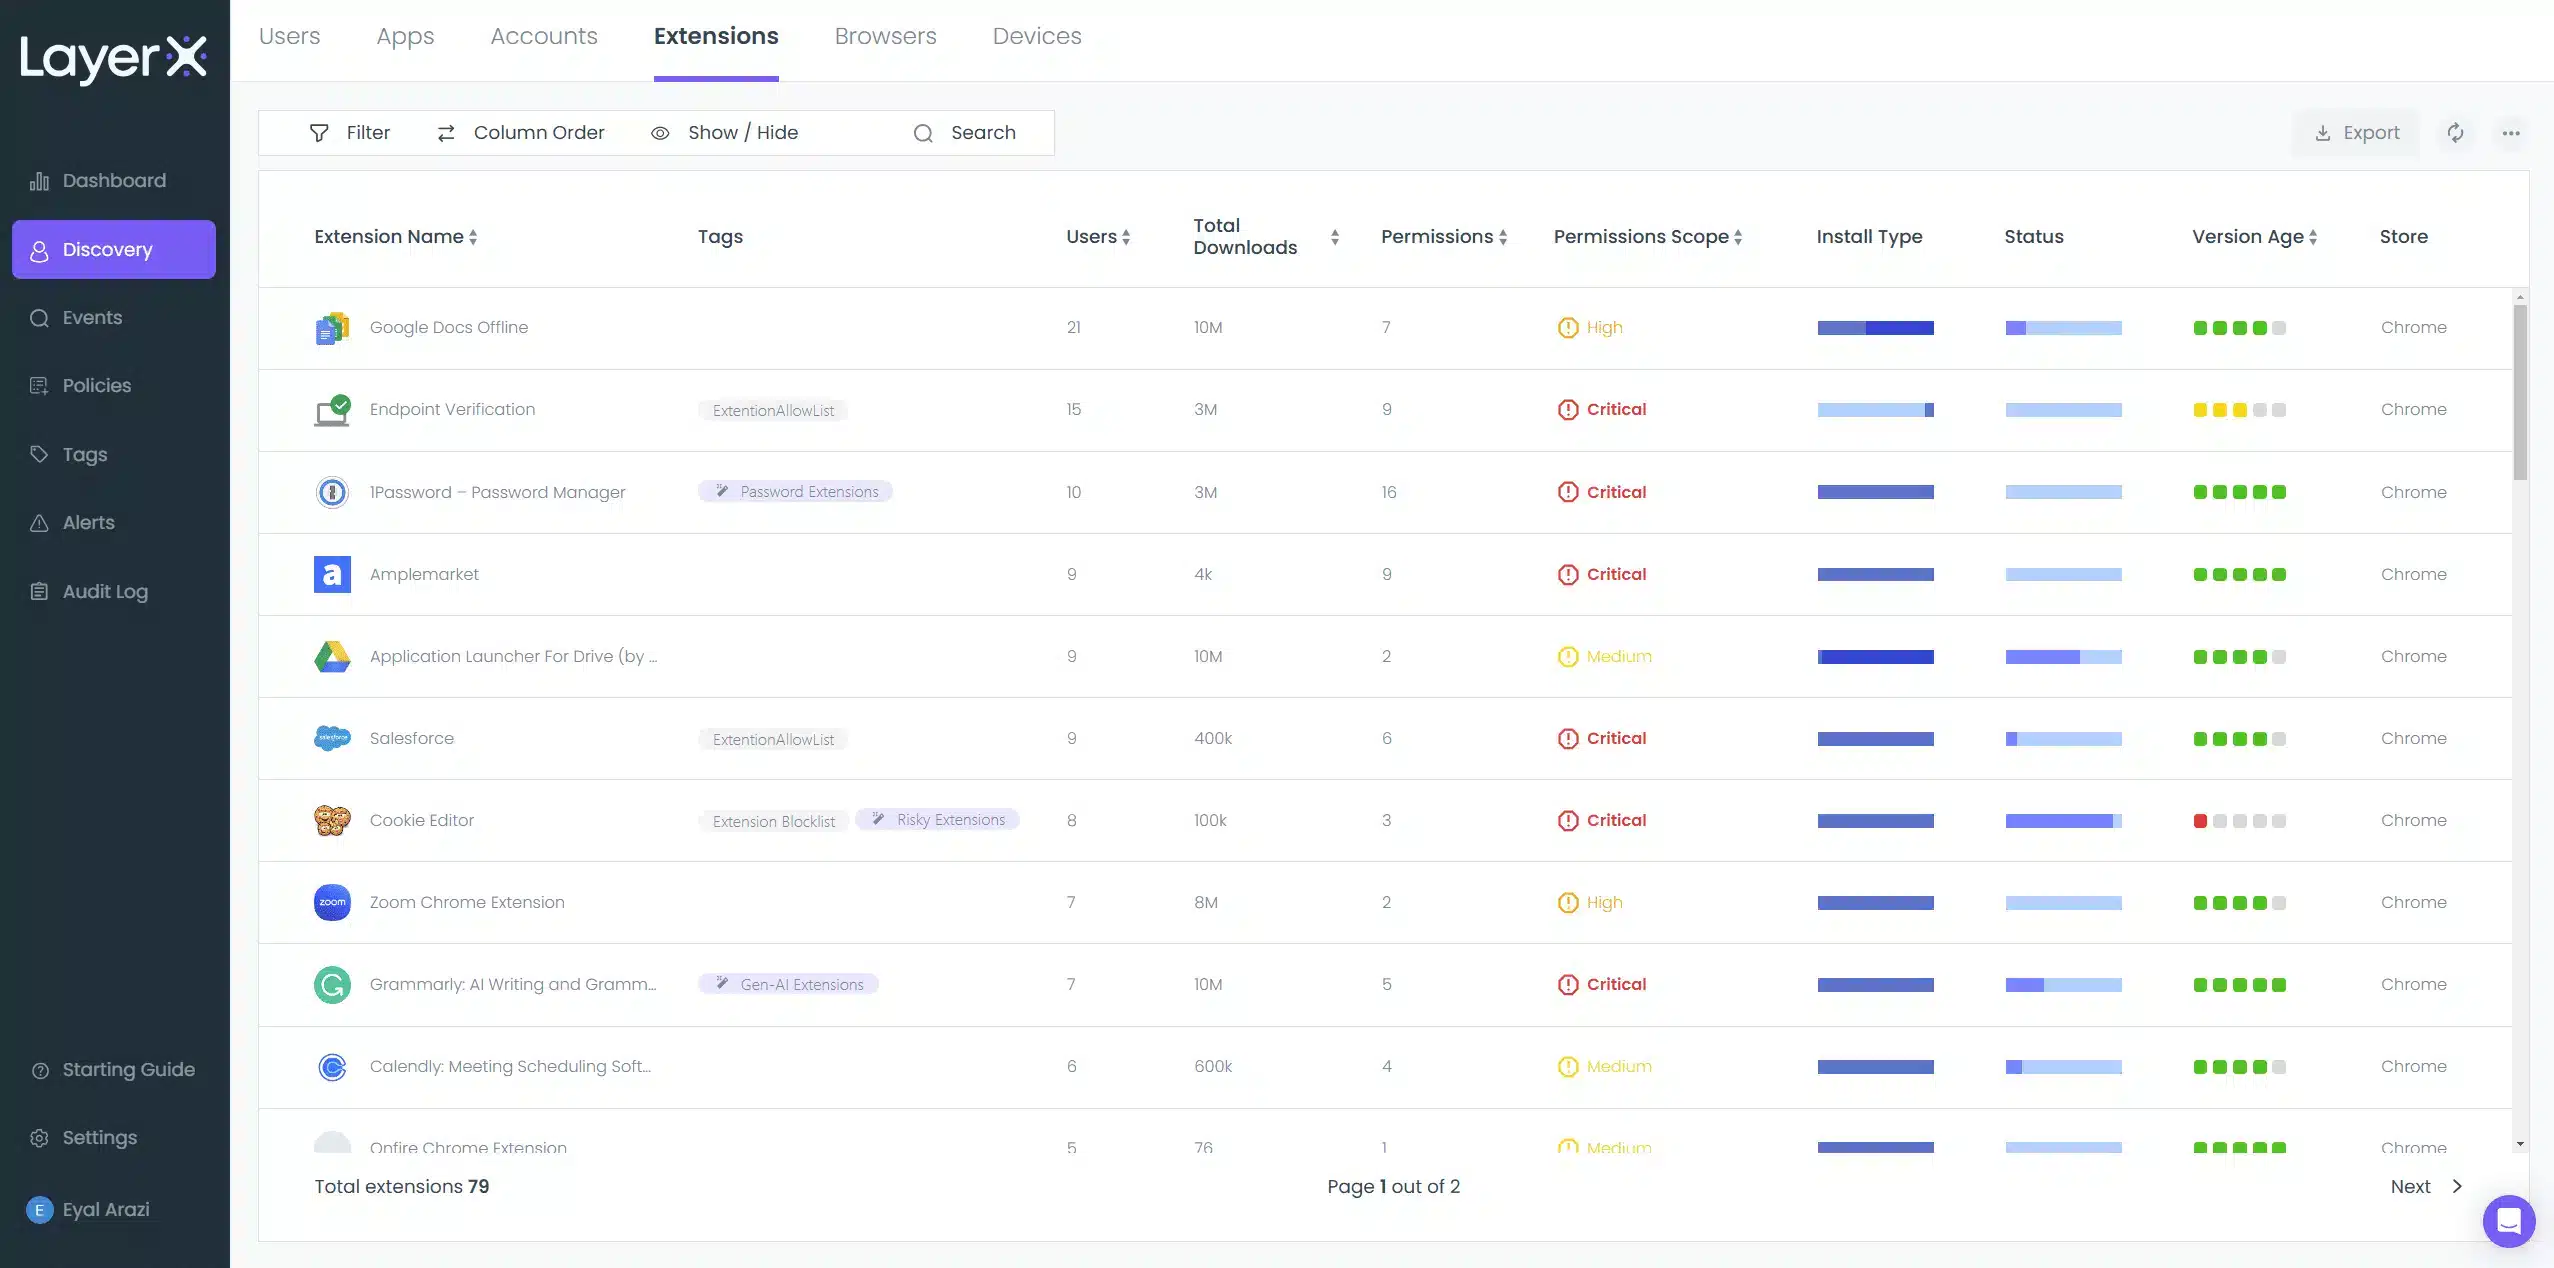Open Show / Hide columns toggle
The height and width of the screenshot is (1268, 2554).
coord(725,133)
